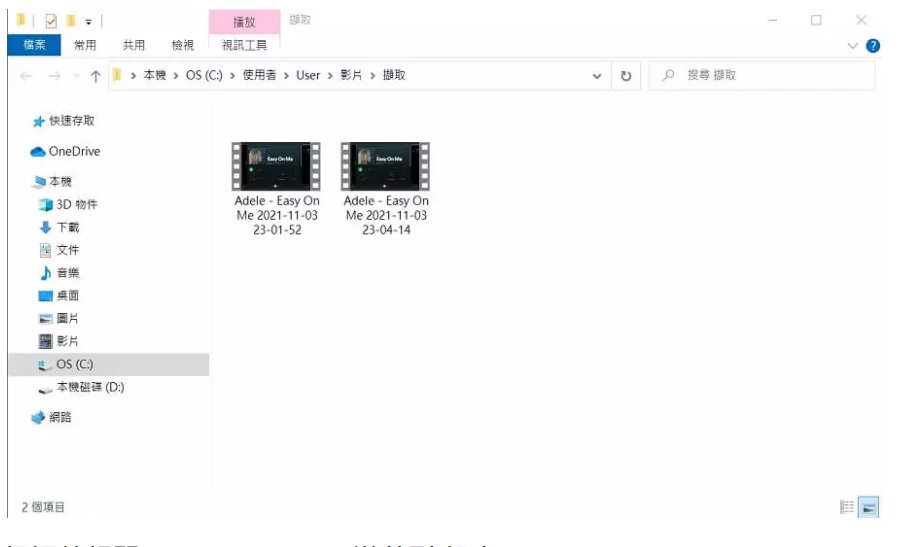Image resolution: width=905 pixels, height=547 pixels.
Task: Switch to large icons view in status bar
Action: 869,507
